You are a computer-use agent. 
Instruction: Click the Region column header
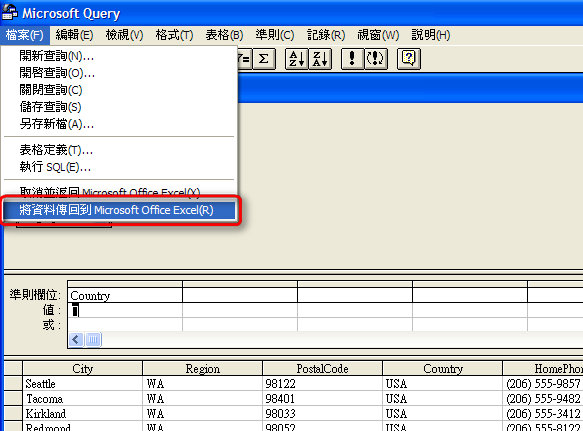(203, 369)
